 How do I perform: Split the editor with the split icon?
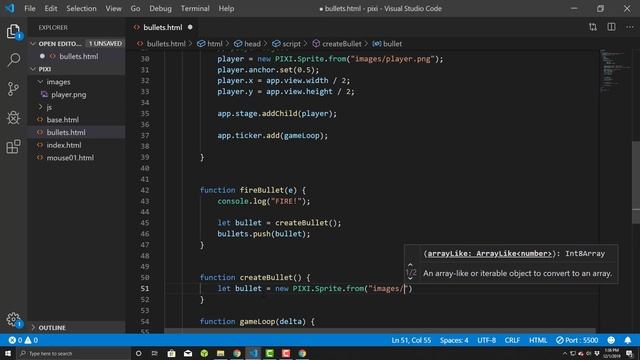click(611, 27)
